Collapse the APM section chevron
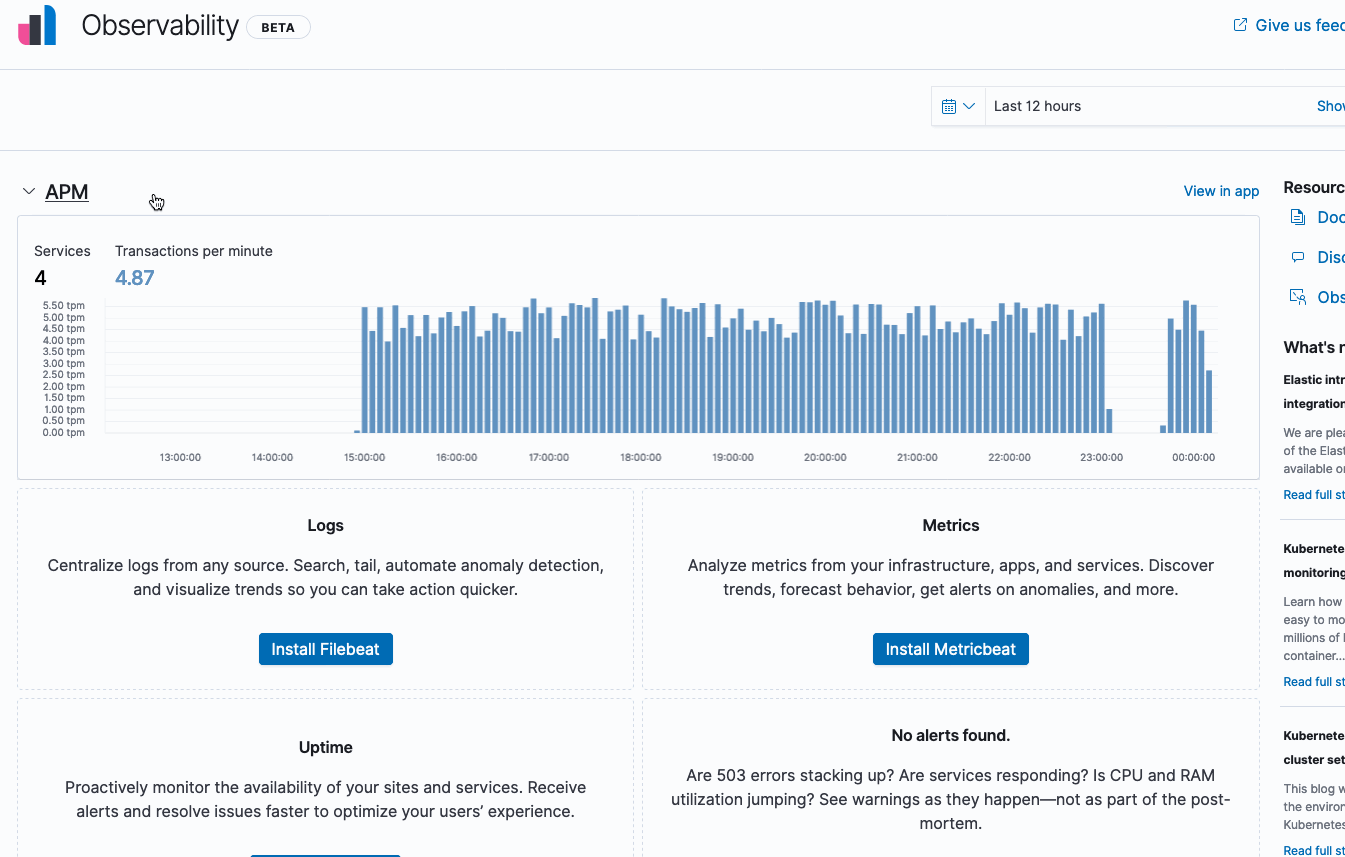Screen dimensions: 1345x857 click(29, 191)
